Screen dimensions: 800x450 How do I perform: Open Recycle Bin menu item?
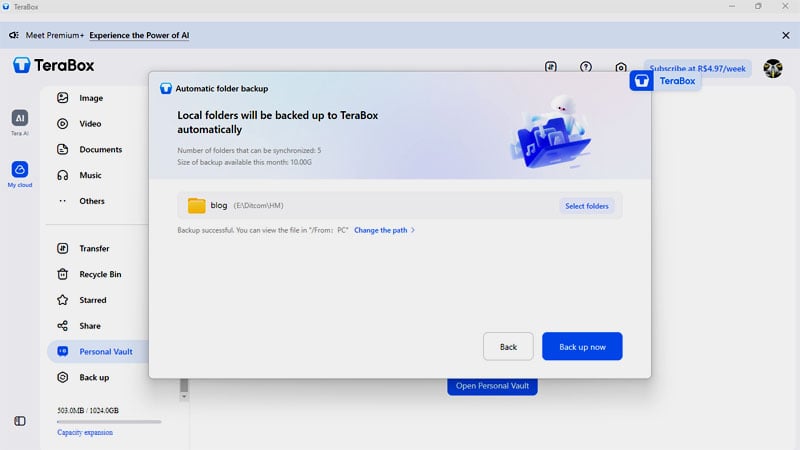[x=100, y=274]
